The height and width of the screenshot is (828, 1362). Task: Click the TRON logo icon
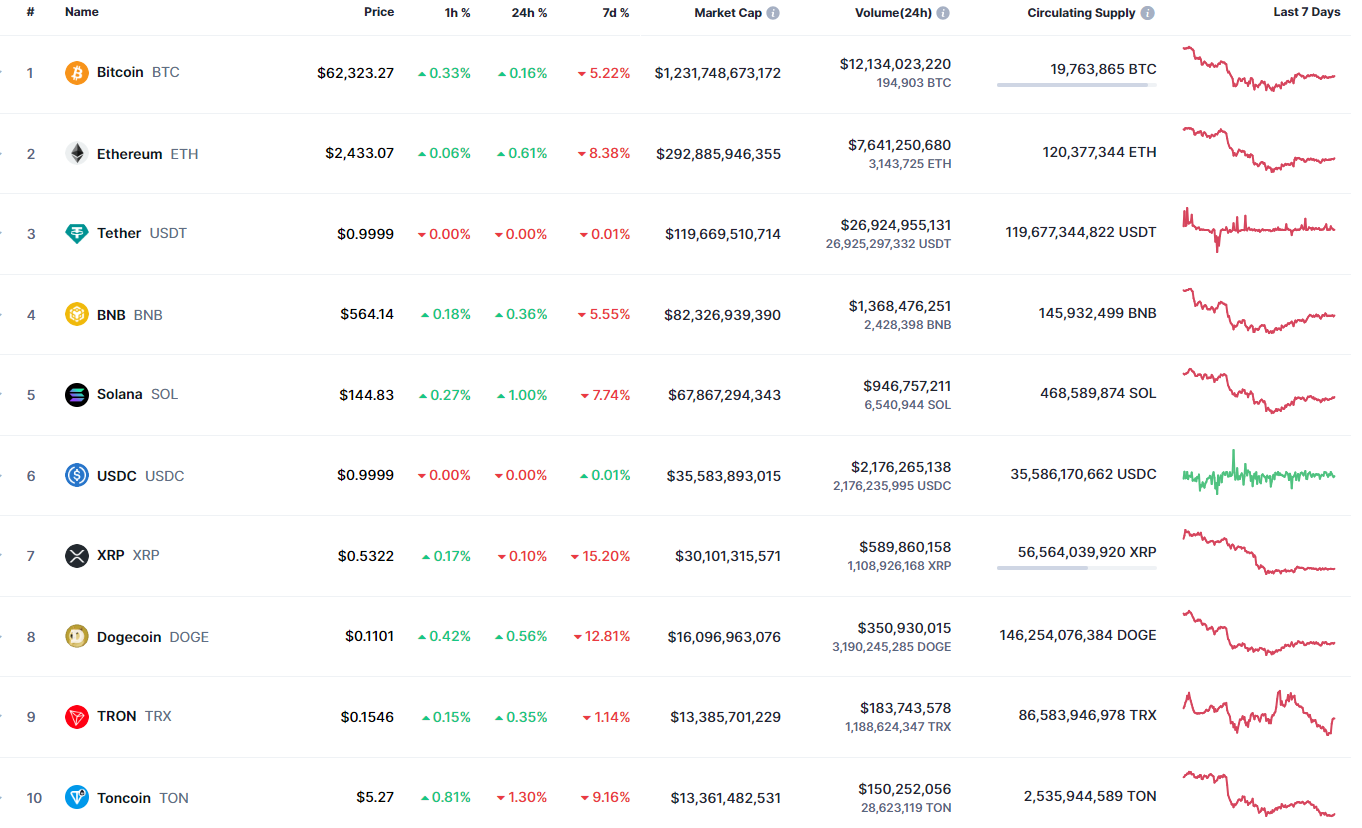pyautogui.click(x=77, y=717)
